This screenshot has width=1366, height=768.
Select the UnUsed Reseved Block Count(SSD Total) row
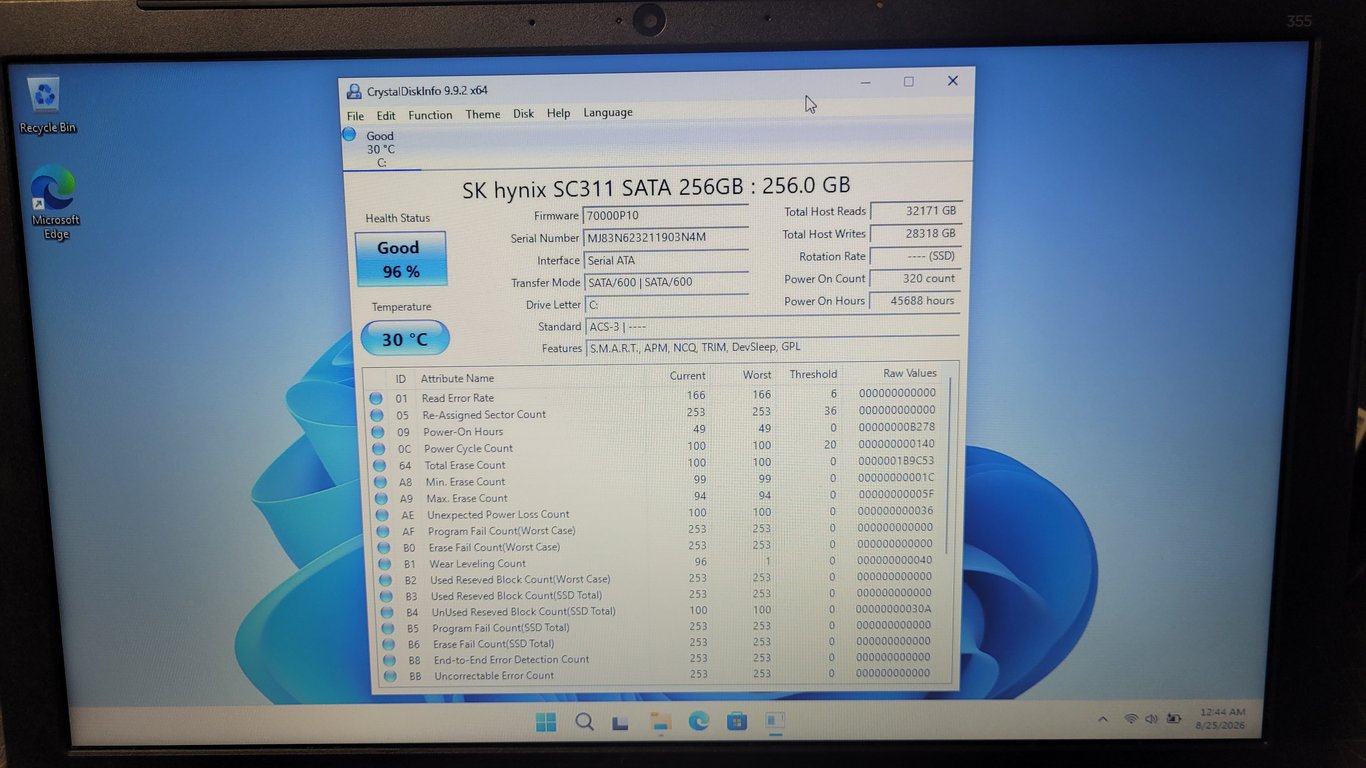pyautogui.click(x=659, y=611)
